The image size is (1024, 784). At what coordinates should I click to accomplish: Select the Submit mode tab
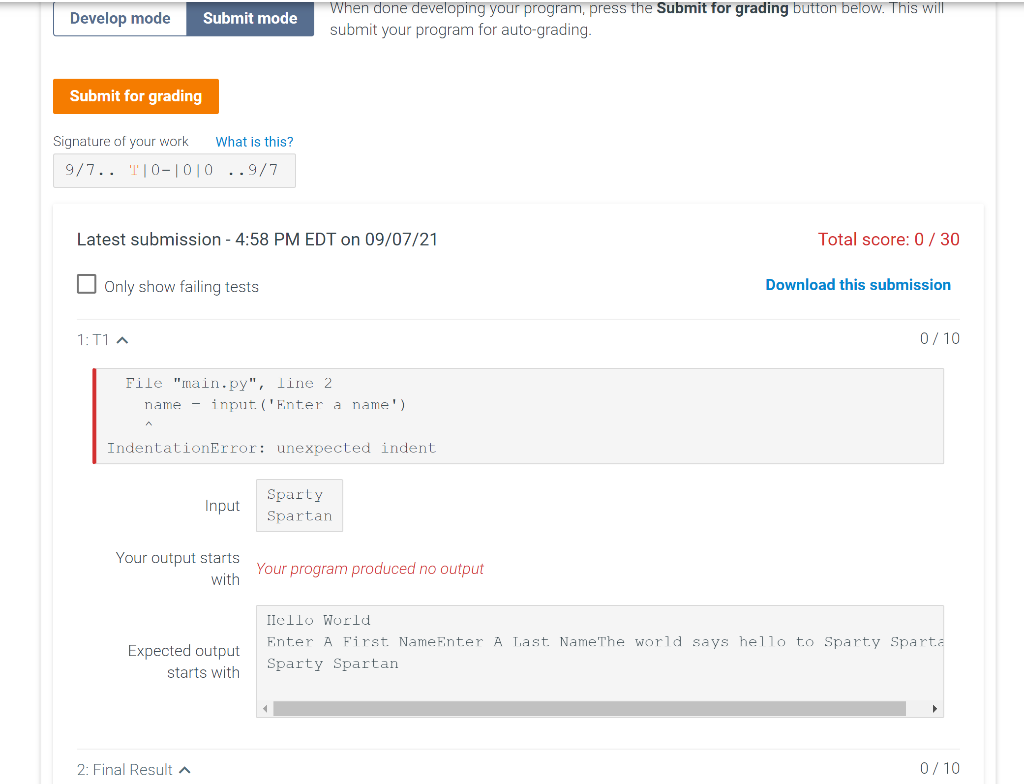[x=250, y=18]
